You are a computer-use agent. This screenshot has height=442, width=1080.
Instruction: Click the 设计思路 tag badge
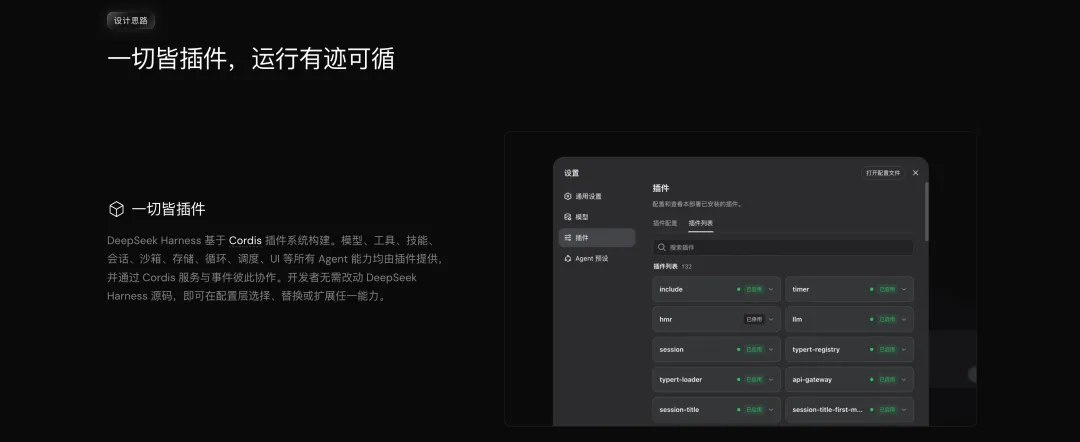point(131,21)
